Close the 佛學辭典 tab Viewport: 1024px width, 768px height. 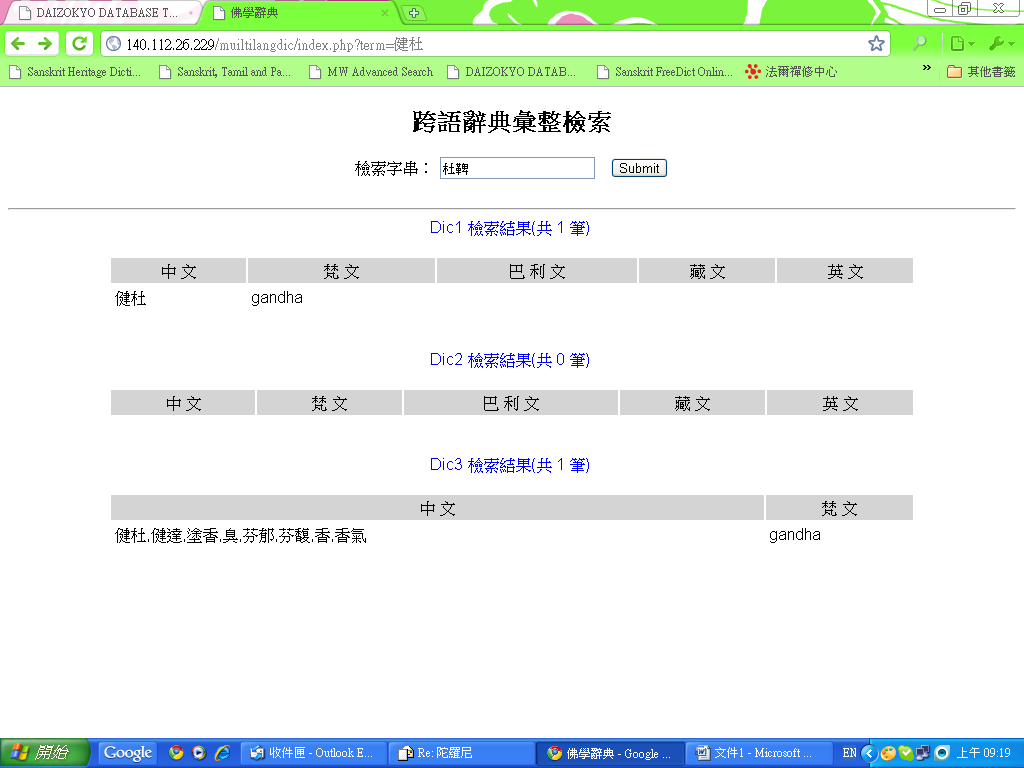pyautogui.click(x=385, y=13)
